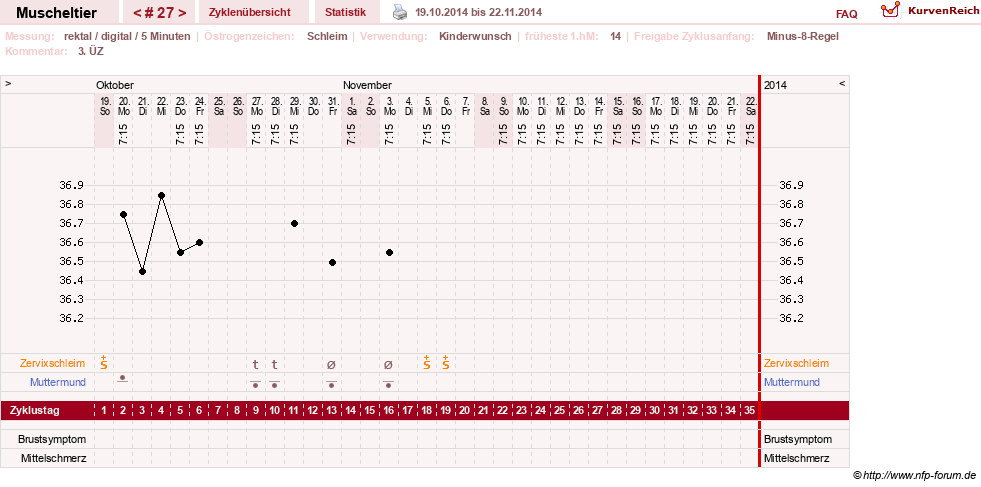Expand chart with the top-left > arrow
The width and height of the screenshot is (981, 487).
click(x=8, y=84)
